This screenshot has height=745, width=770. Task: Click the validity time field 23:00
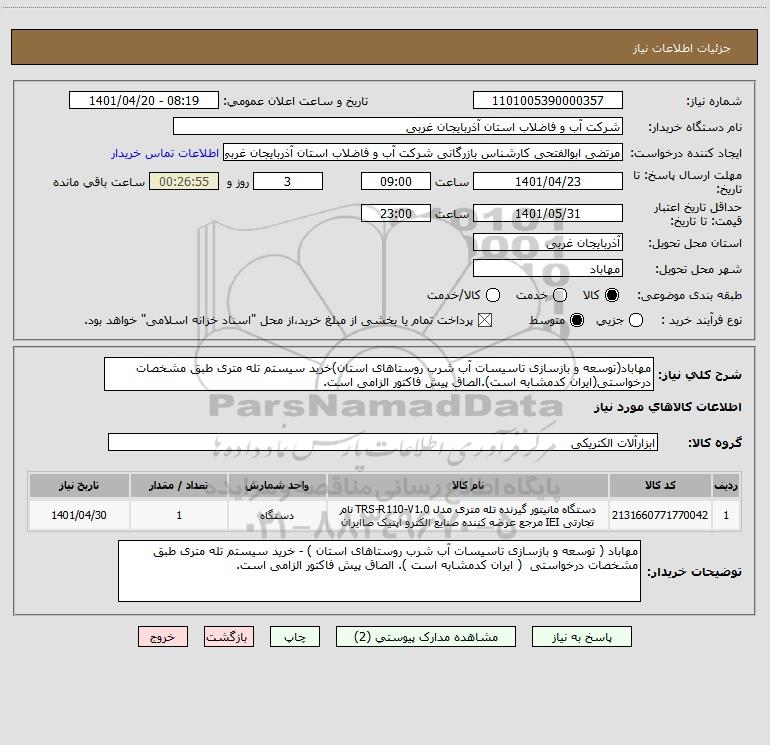click(396, 213)
